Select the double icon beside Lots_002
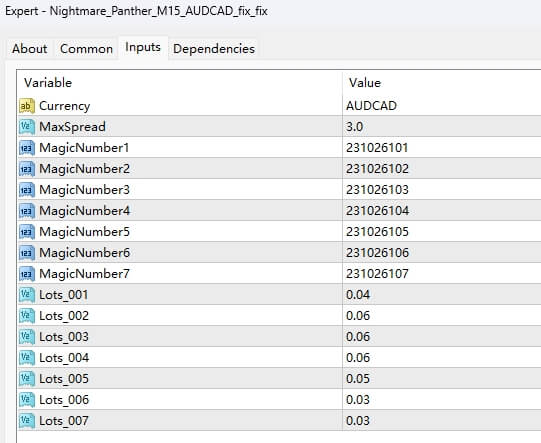Viewport: 541px width, 443px height. (x=27, y=316)
